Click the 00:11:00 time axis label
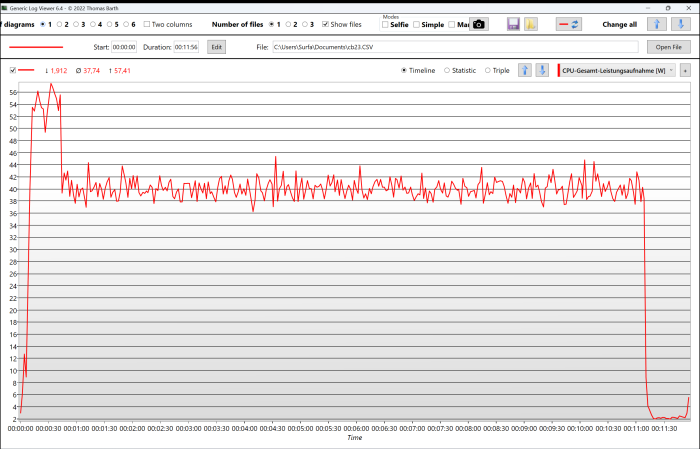 tap(636, 428)
